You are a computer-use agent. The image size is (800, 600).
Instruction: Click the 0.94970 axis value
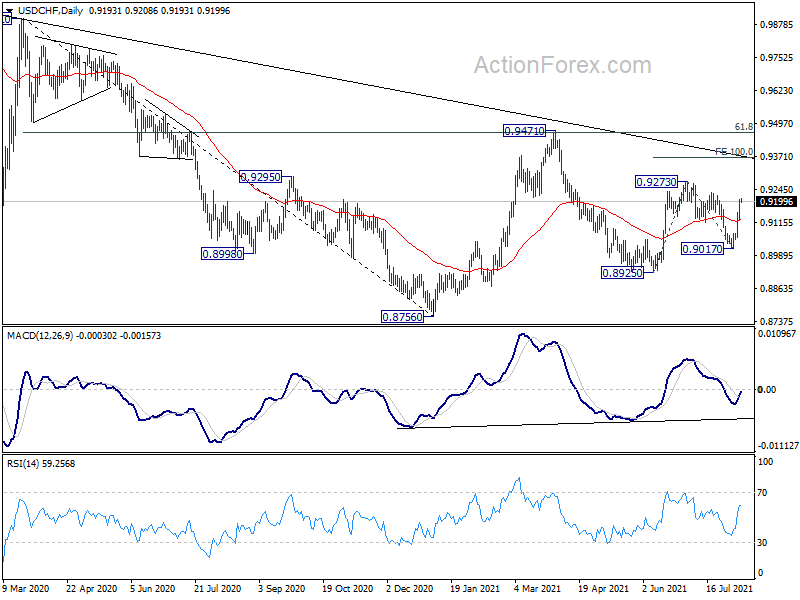pyautogui.click(x=777, y=123)
